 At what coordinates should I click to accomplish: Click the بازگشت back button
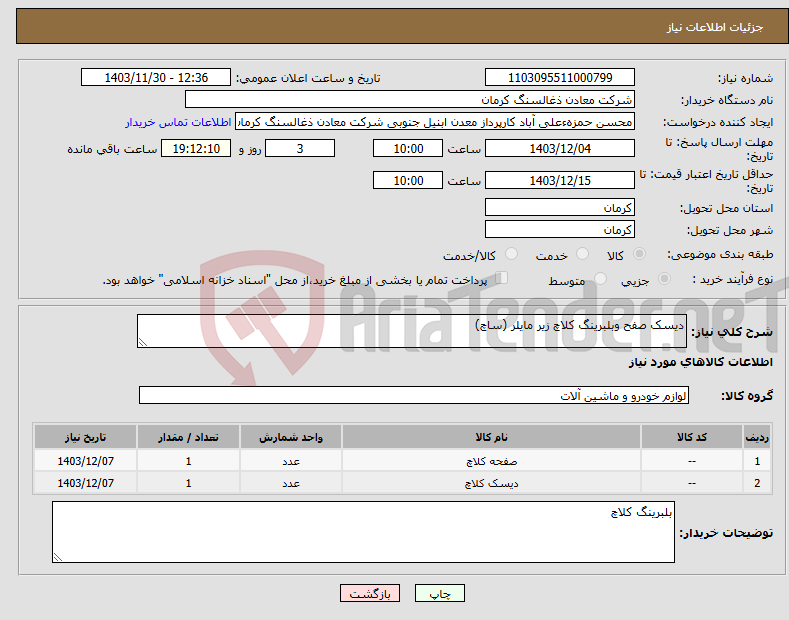click(370, 593)
